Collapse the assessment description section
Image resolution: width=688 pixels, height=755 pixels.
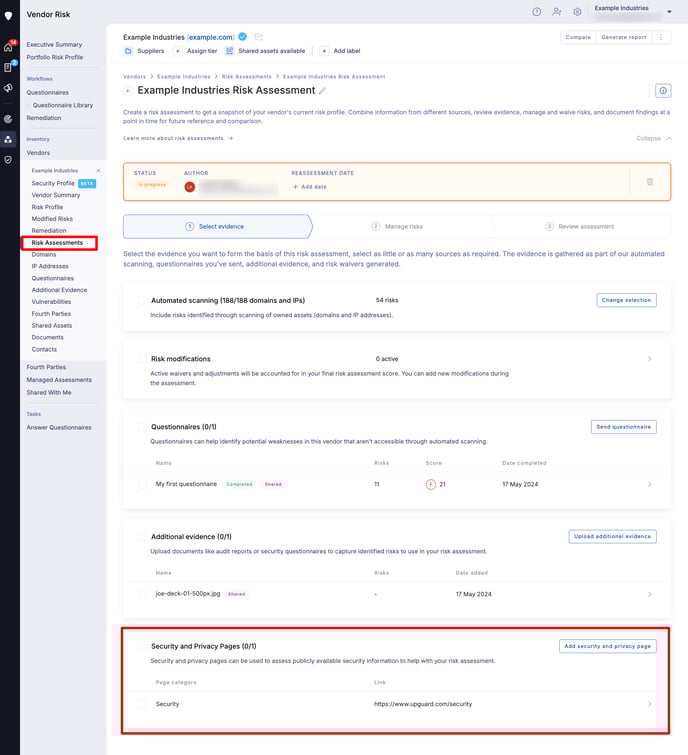click(653, 138)
